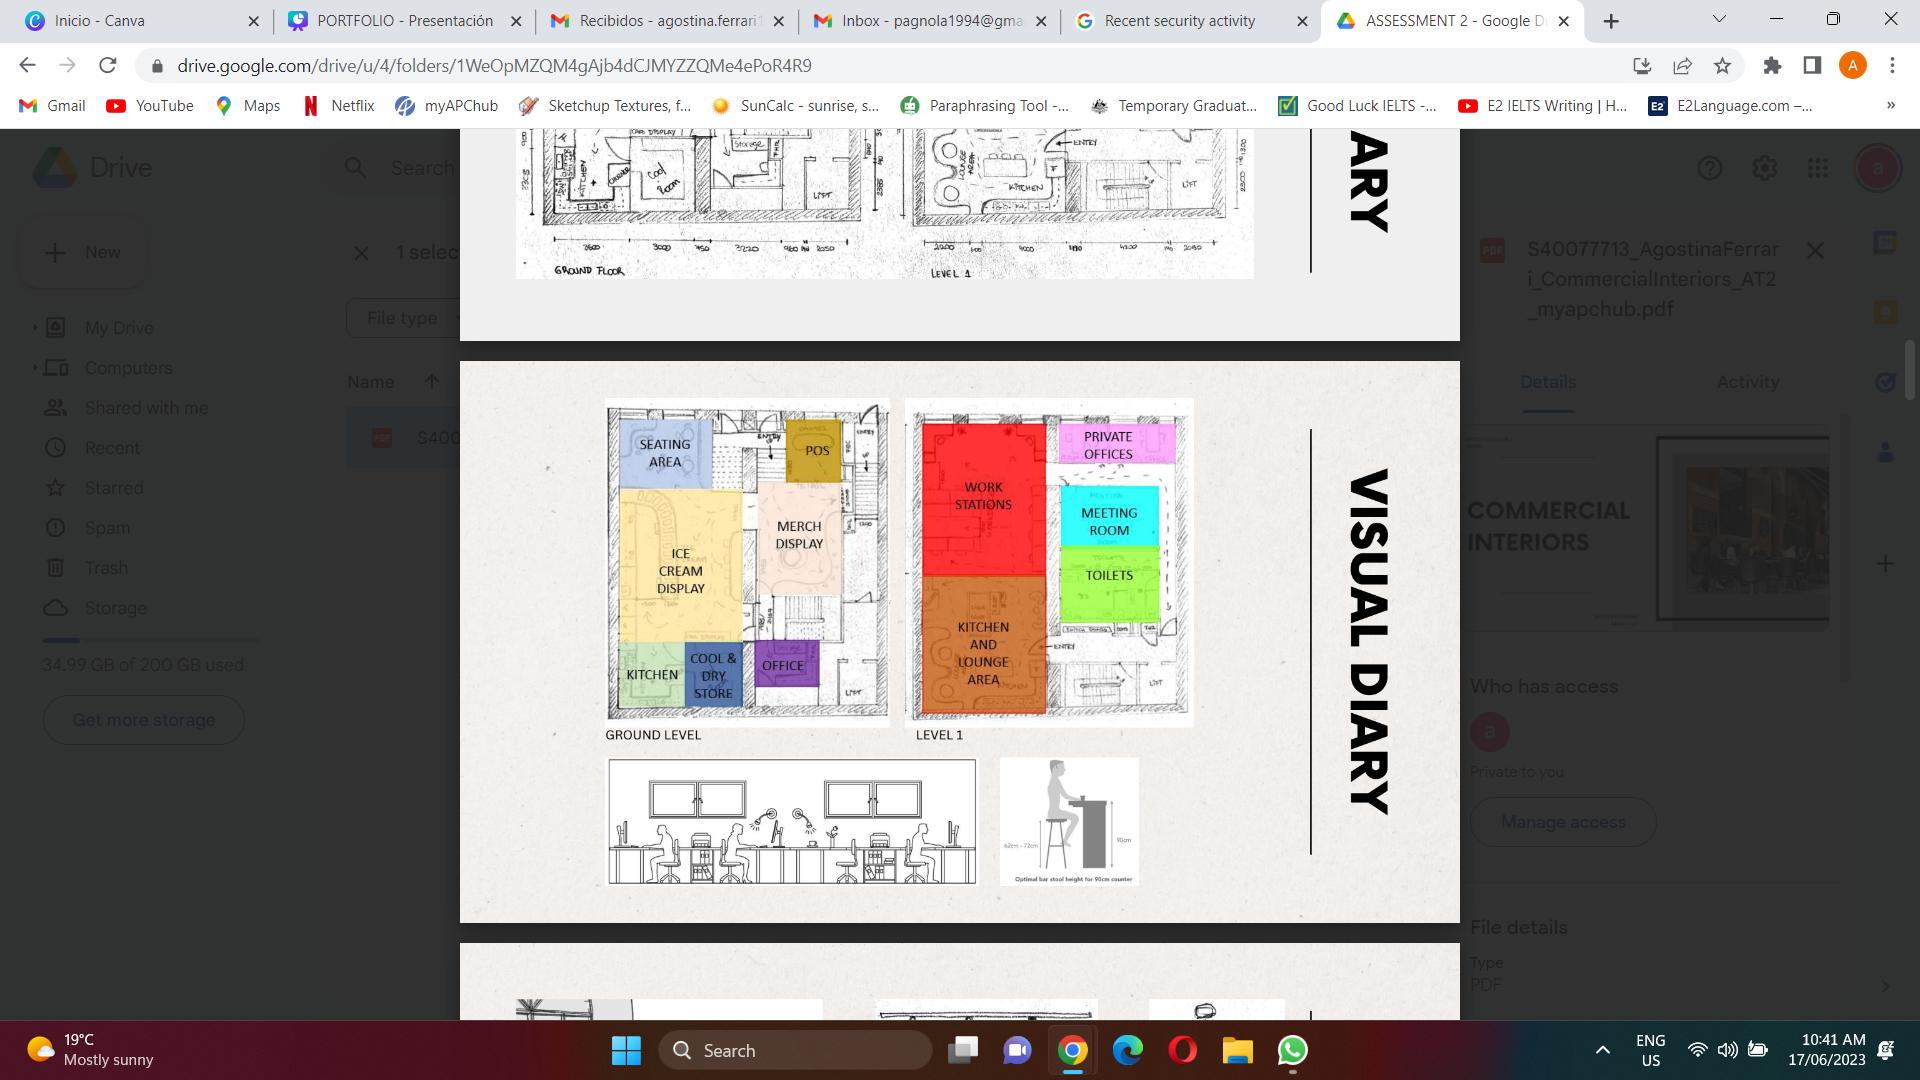This screenshot has width=1920, height=1080.
Task: Switch to the PORTFOLIO Presentación browser tab
Action: [404, 21]
